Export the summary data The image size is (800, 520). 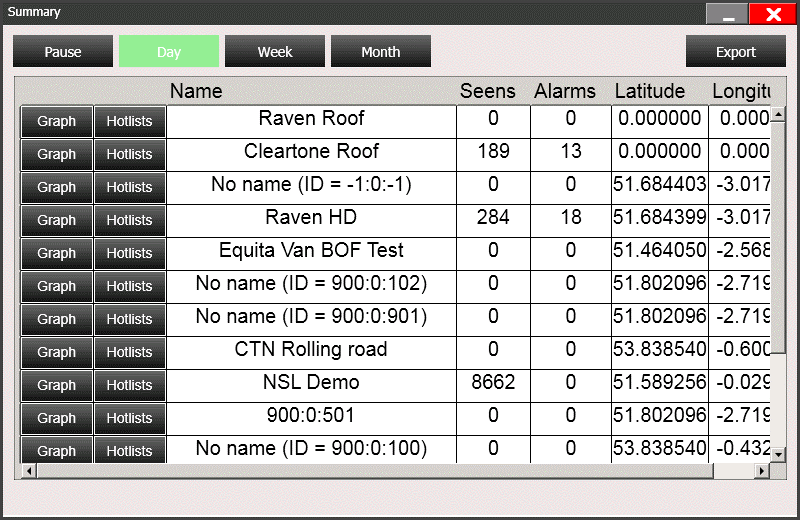736,52
